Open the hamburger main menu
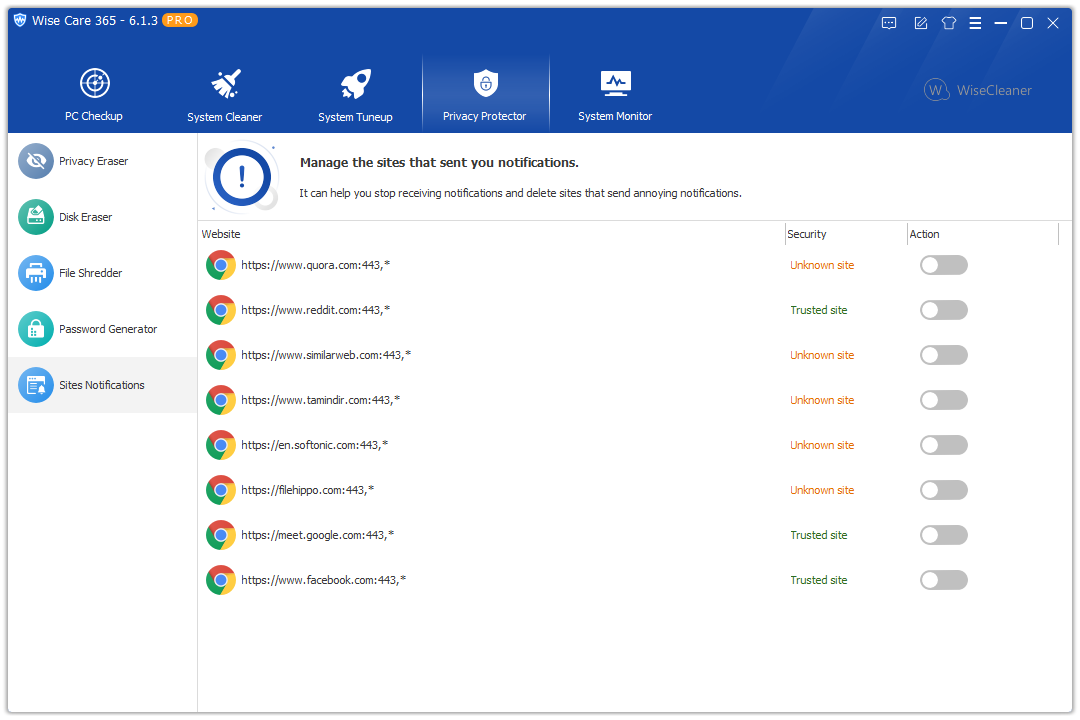Screen dimensions: 1080x720 [x=974, y=22]
